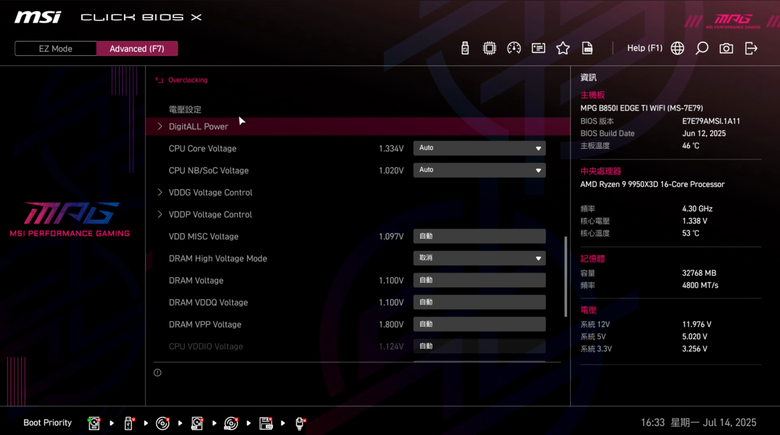Select the DRAM VDDQ Voltage label
The height and width of the screenshot is (435, 780).
point(208,302)
